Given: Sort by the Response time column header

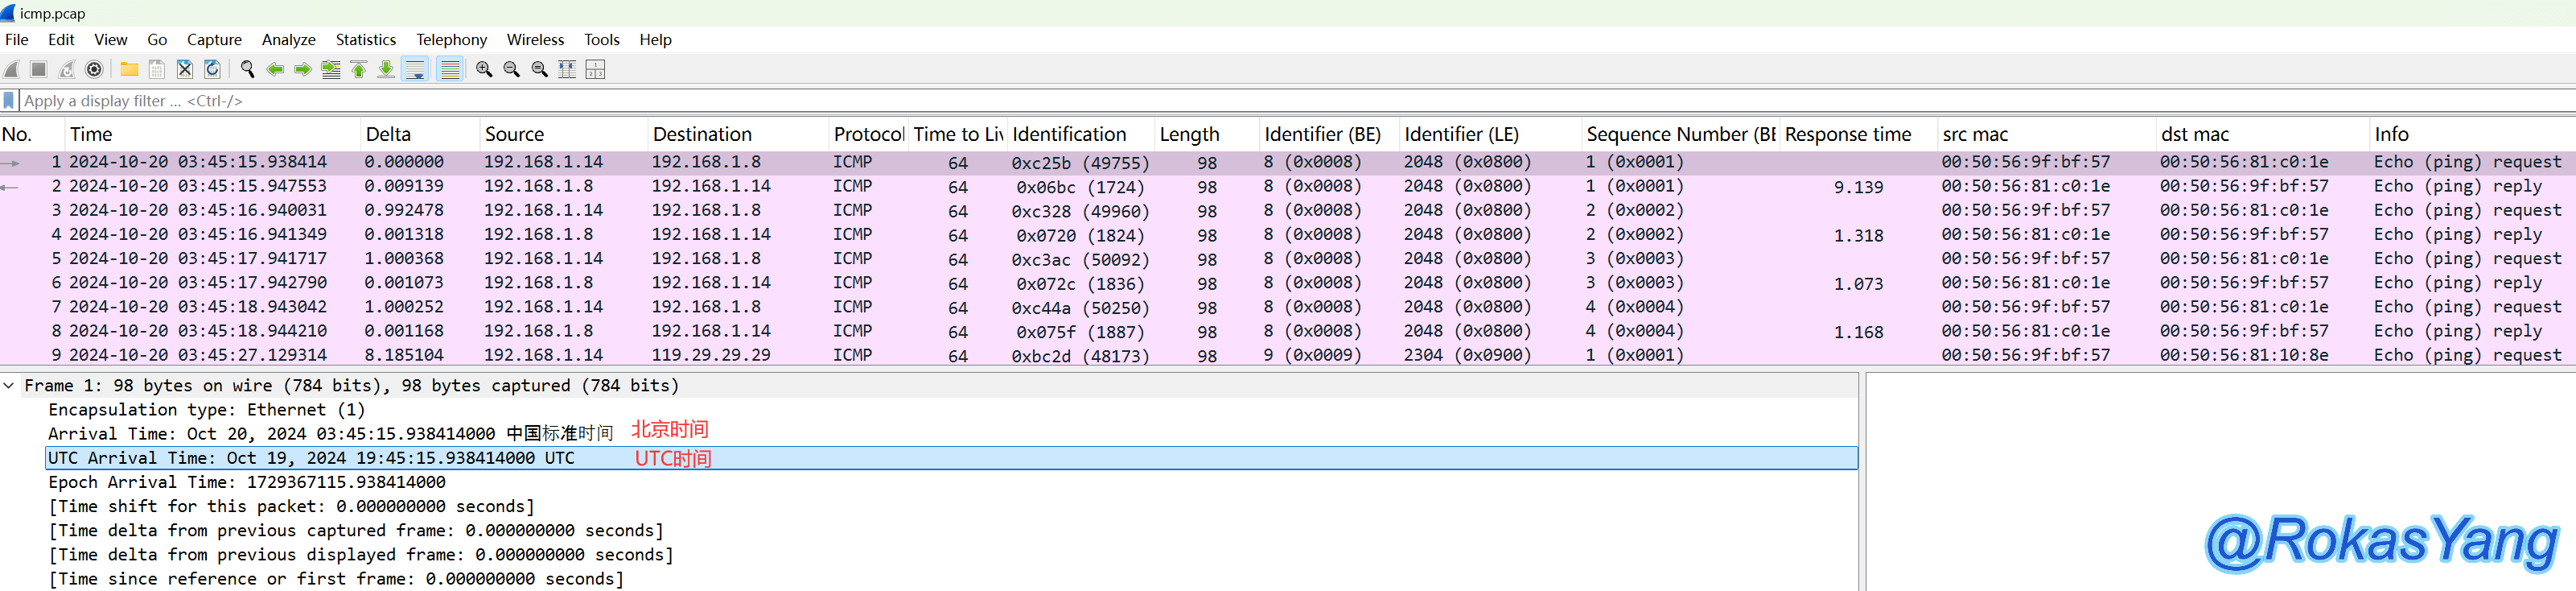Looking at the screenshot, I should [1847, 134].
